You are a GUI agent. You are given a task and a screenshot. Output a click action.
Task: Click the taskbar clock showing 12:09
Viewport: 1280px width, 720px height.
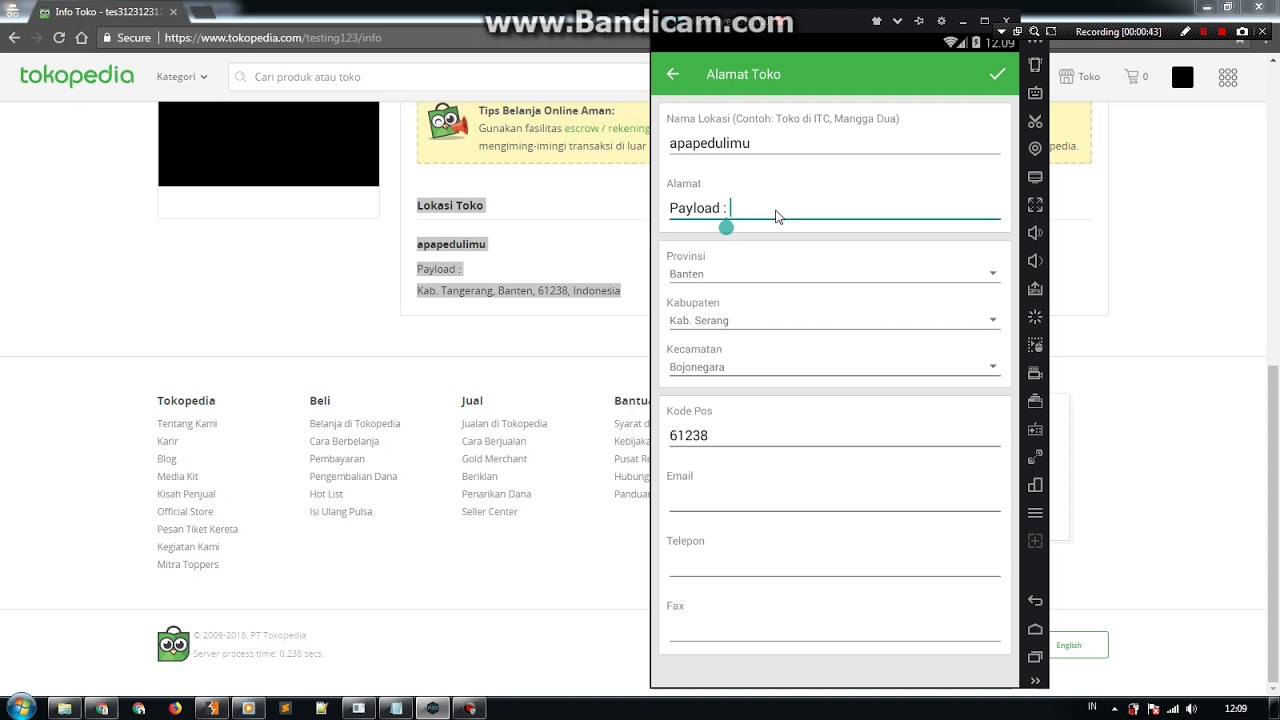click(1236, 709)
